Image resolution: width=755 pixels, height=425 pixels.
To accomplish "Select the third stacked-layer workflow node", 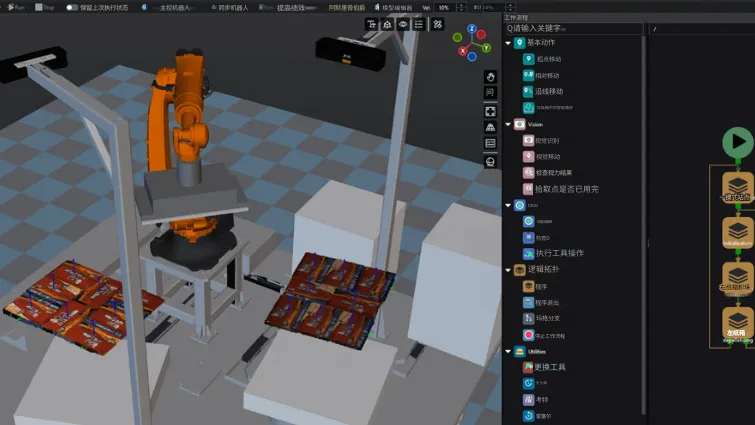I will pyautogui.click(x=738, y=278).
